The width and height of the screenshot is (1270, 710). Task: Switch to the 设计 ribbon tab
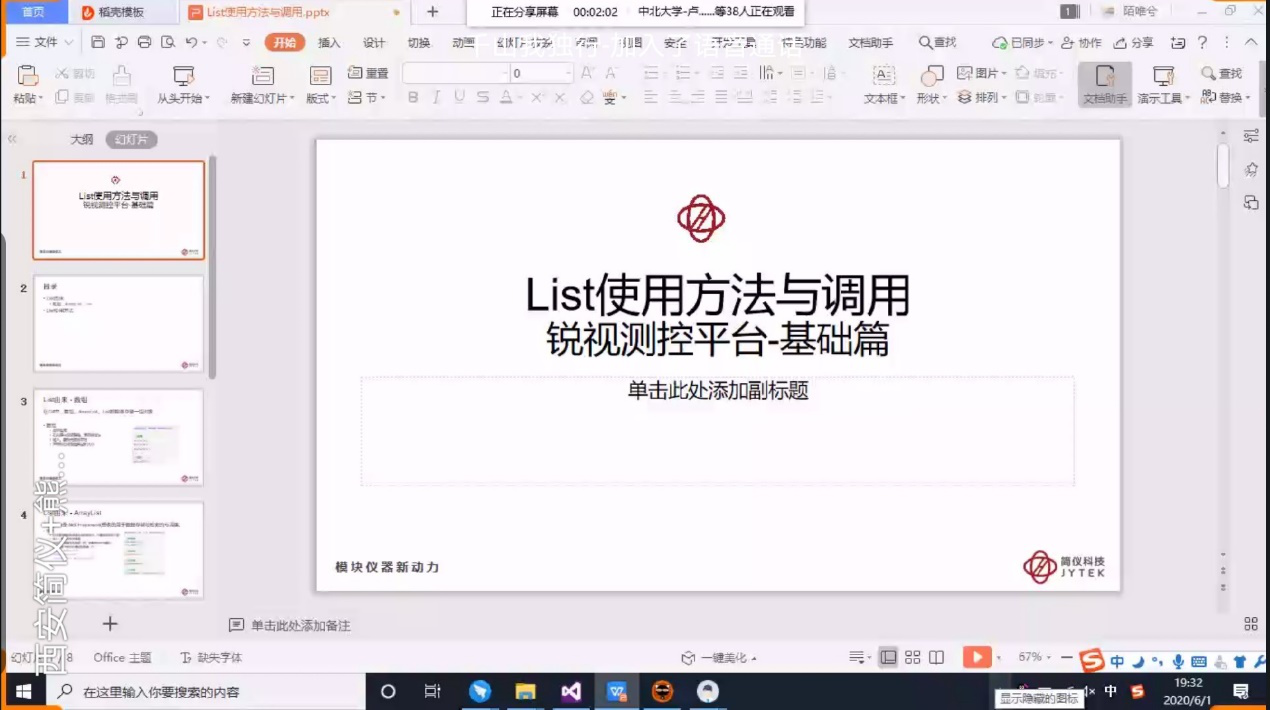[374, 42]
